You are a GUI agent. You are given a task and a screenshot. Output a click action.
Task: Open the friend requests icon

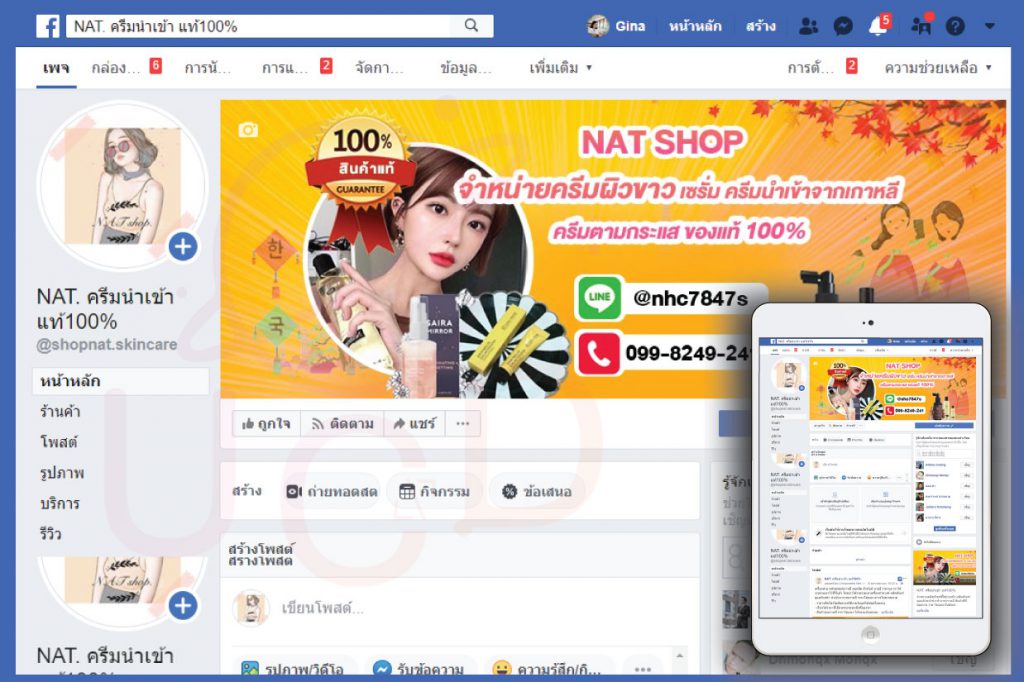[808, 26]
